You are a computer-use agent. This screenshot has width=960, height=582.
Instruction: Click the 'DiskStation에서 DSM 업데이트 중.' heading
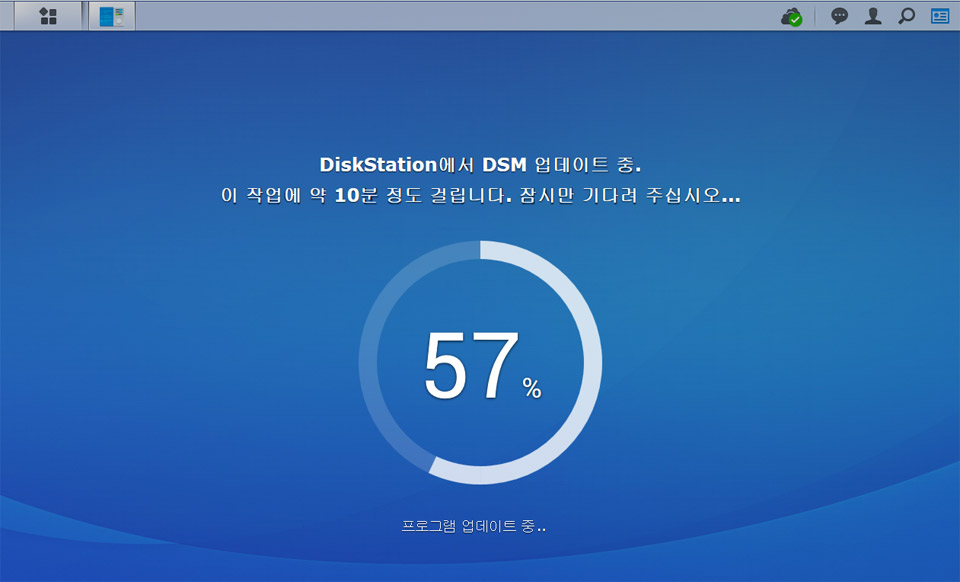click(x=480, y=165)
